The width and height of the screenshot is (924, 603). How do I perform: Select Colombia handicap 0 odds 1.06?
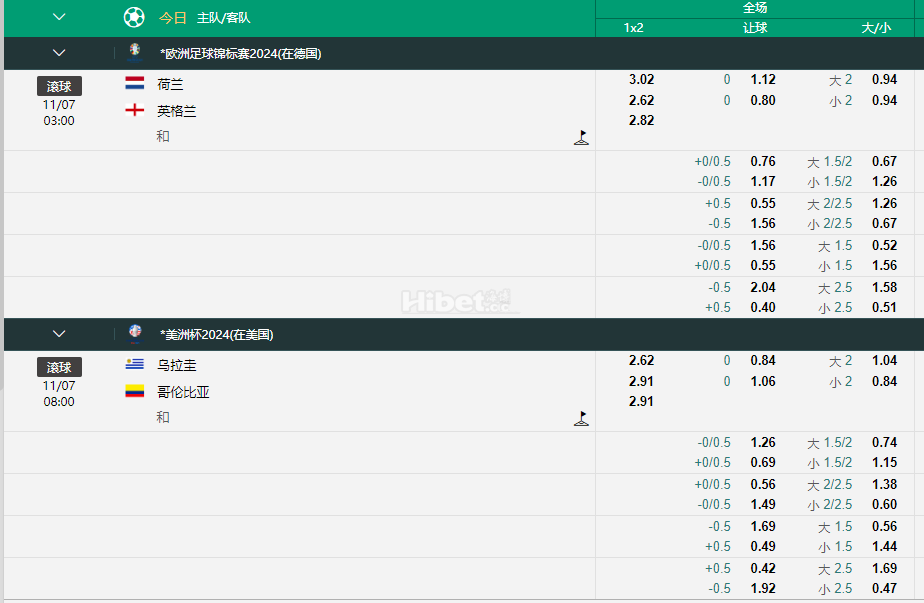click(x=763, y=381)
